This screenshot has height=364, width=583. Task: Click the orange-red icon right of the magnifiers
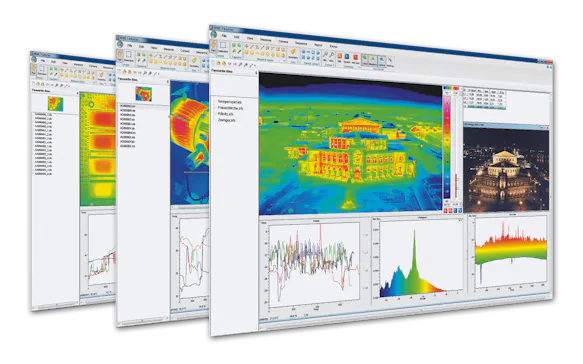point(340,56)
